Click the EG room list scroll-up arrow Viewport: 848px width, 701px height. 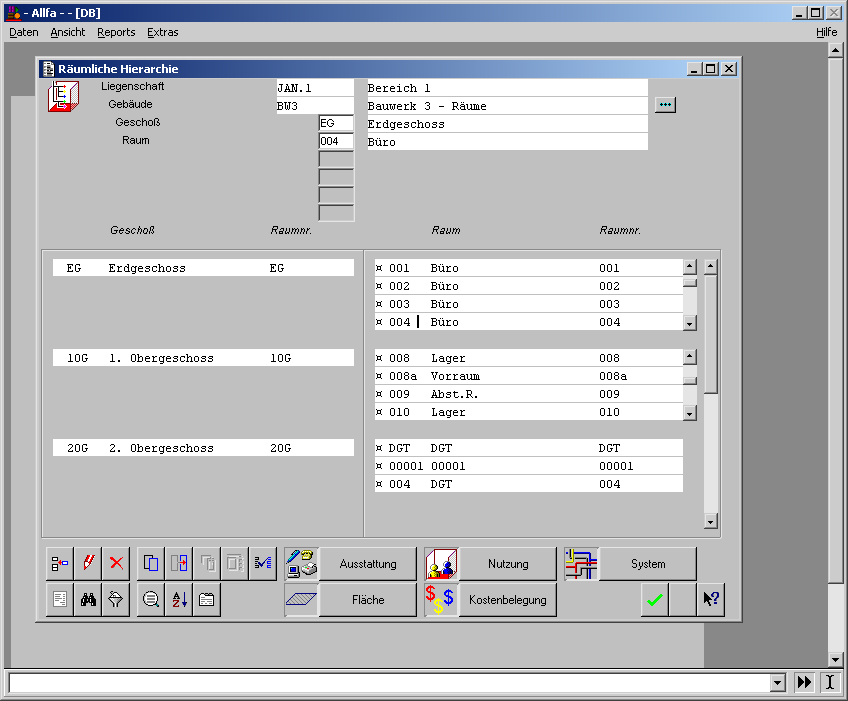(x=690, y=266)
